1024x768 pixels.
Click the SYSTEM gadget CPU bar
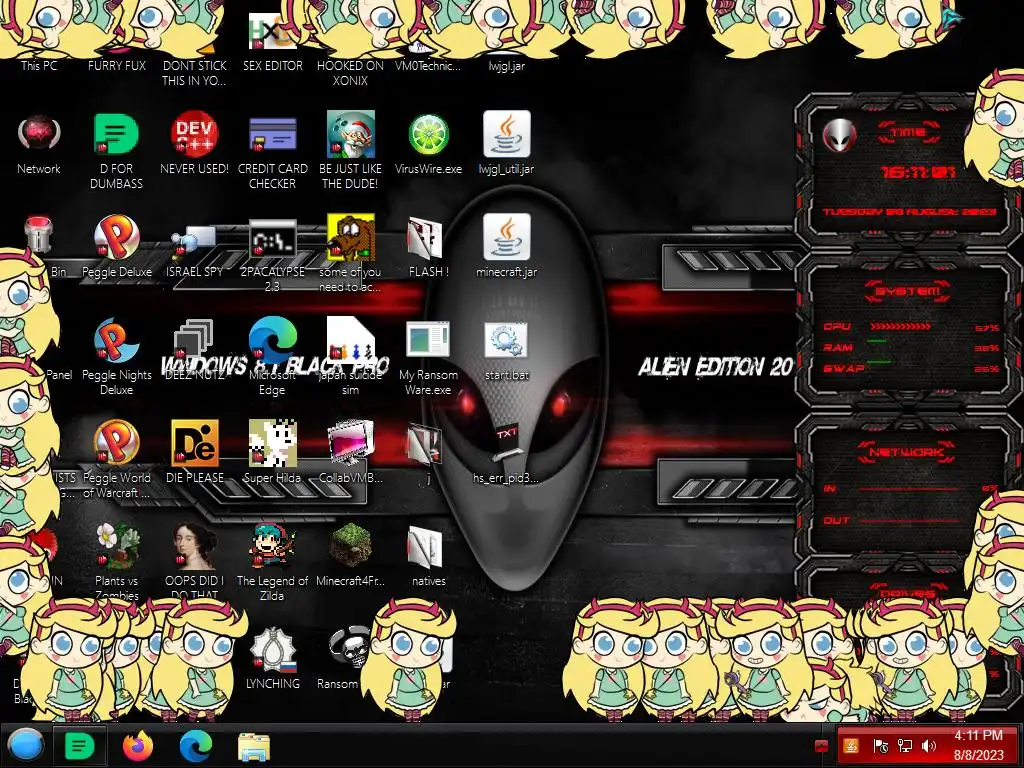tap(900, 327)
